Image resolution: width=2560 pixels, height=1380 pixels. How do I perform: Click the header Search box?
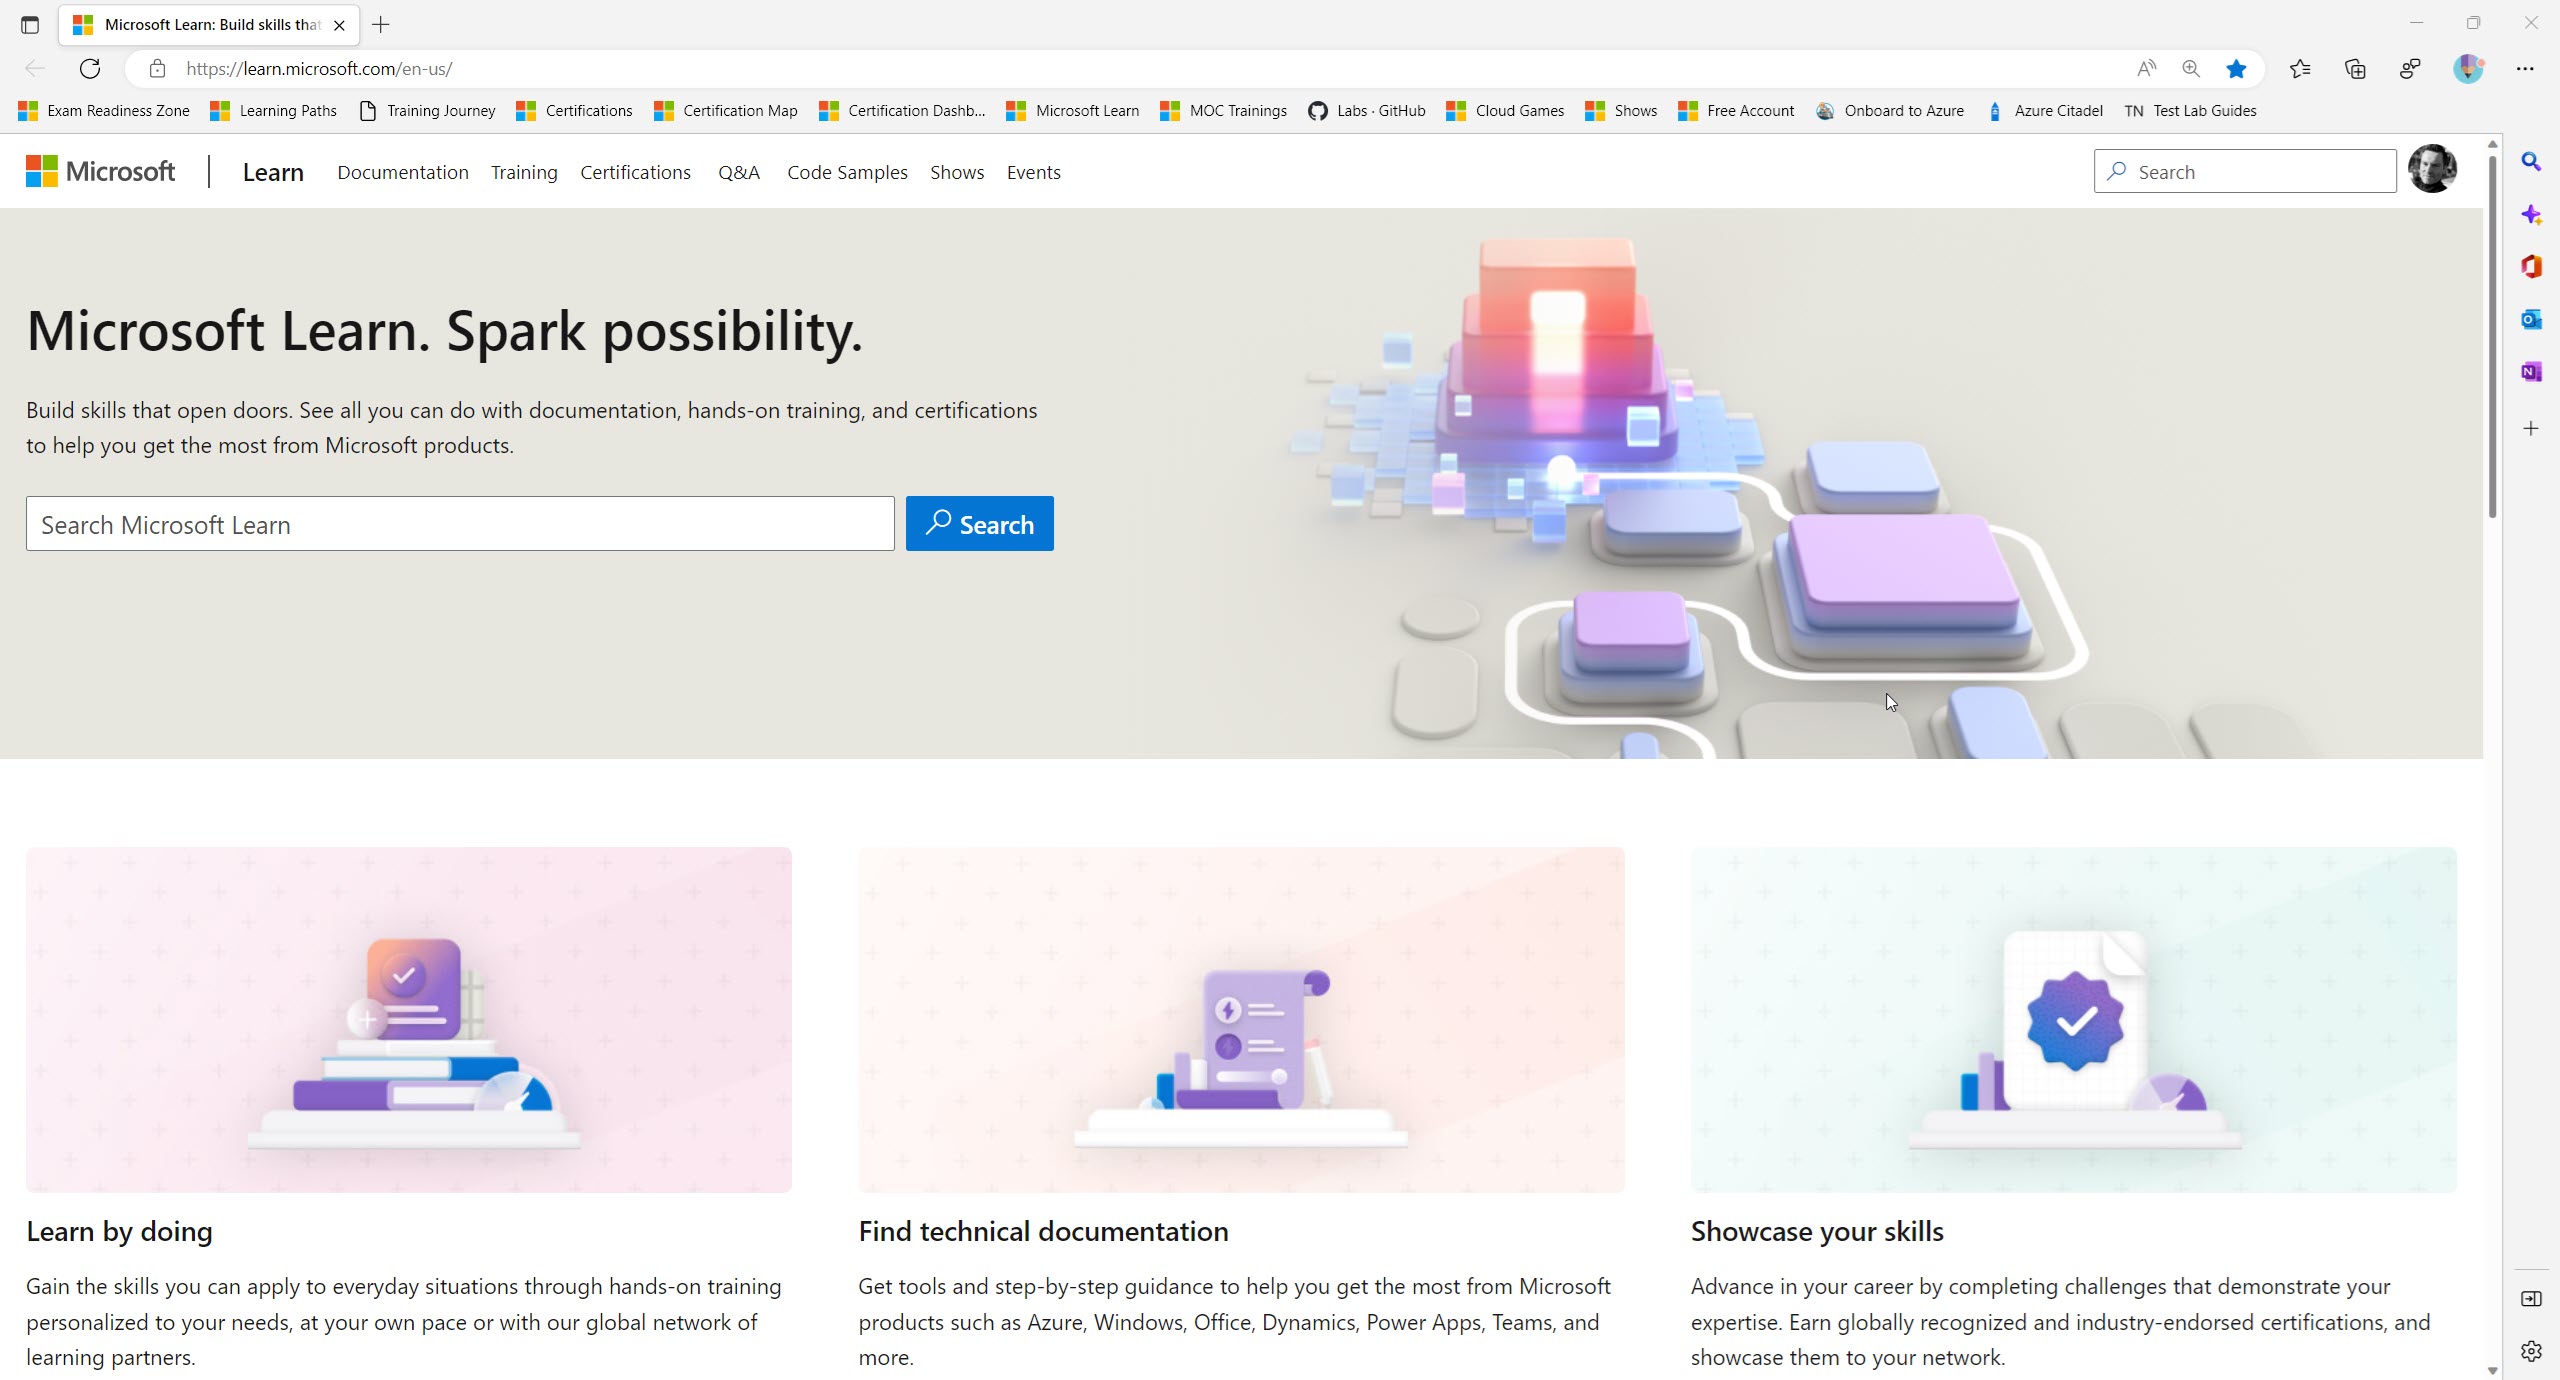point(2245,171)
